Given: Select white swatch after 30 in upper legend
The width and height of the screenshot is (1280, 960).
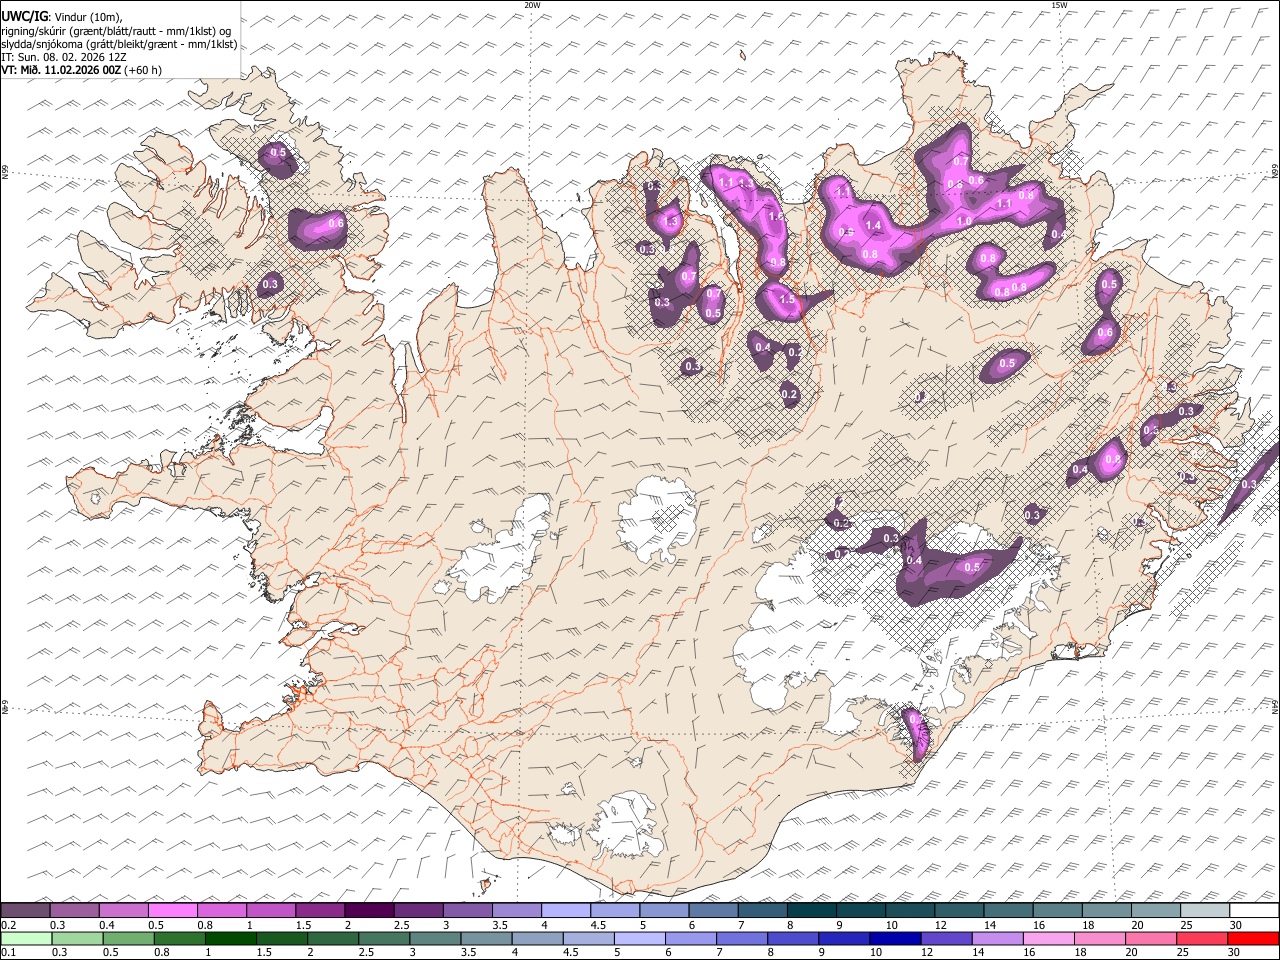Looking at the screenshot, I should (x=1254, y=911).
